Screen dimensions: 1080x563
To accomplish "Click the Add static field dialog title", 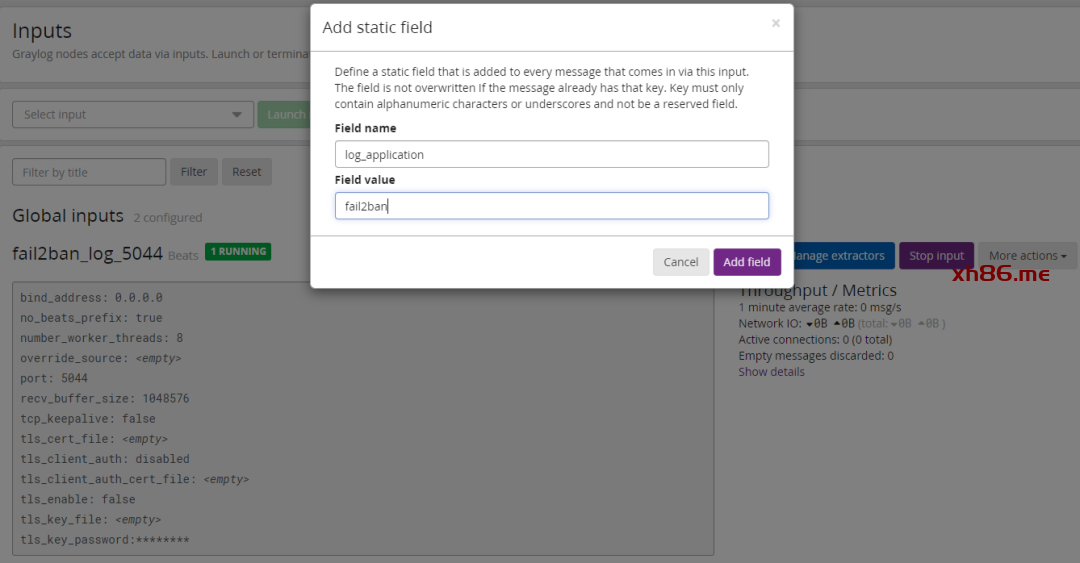I will (x=377, y=28).
